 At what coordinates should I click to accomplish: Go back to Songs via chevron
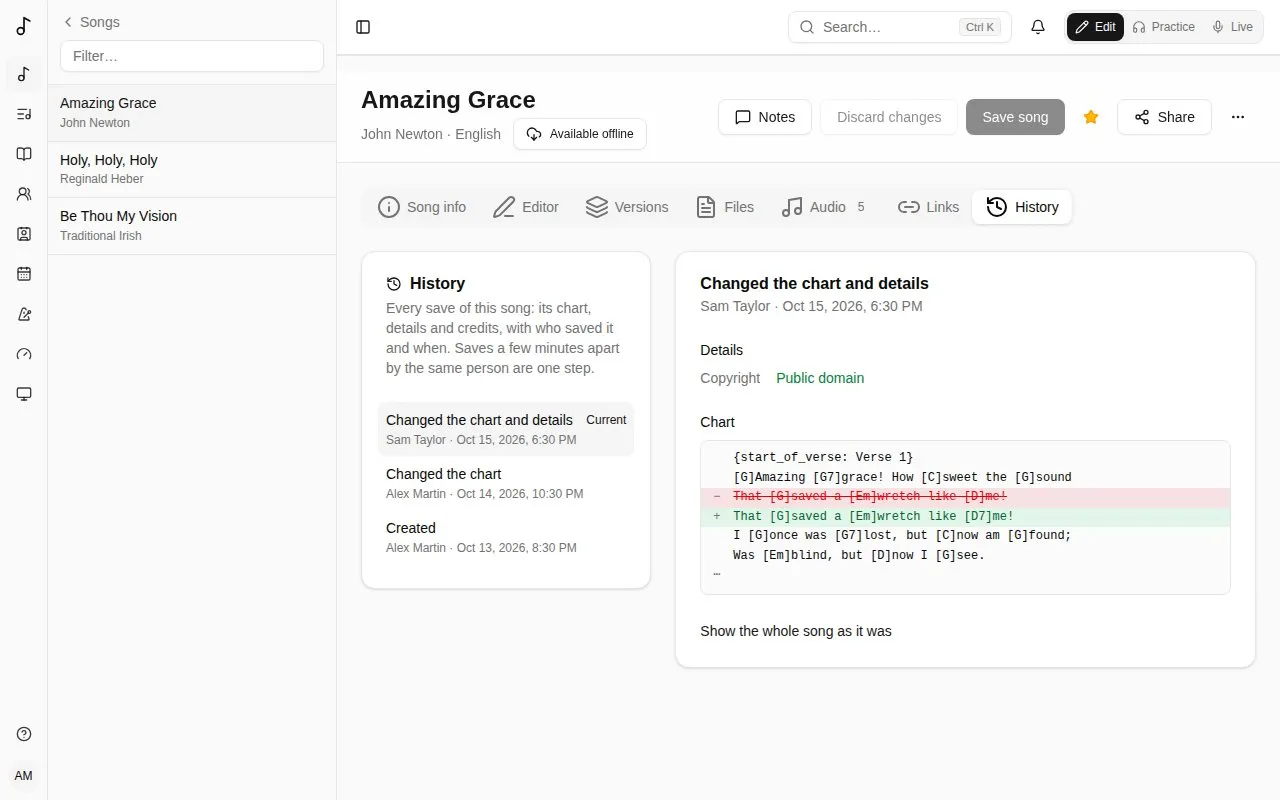[x=91, y=22]
